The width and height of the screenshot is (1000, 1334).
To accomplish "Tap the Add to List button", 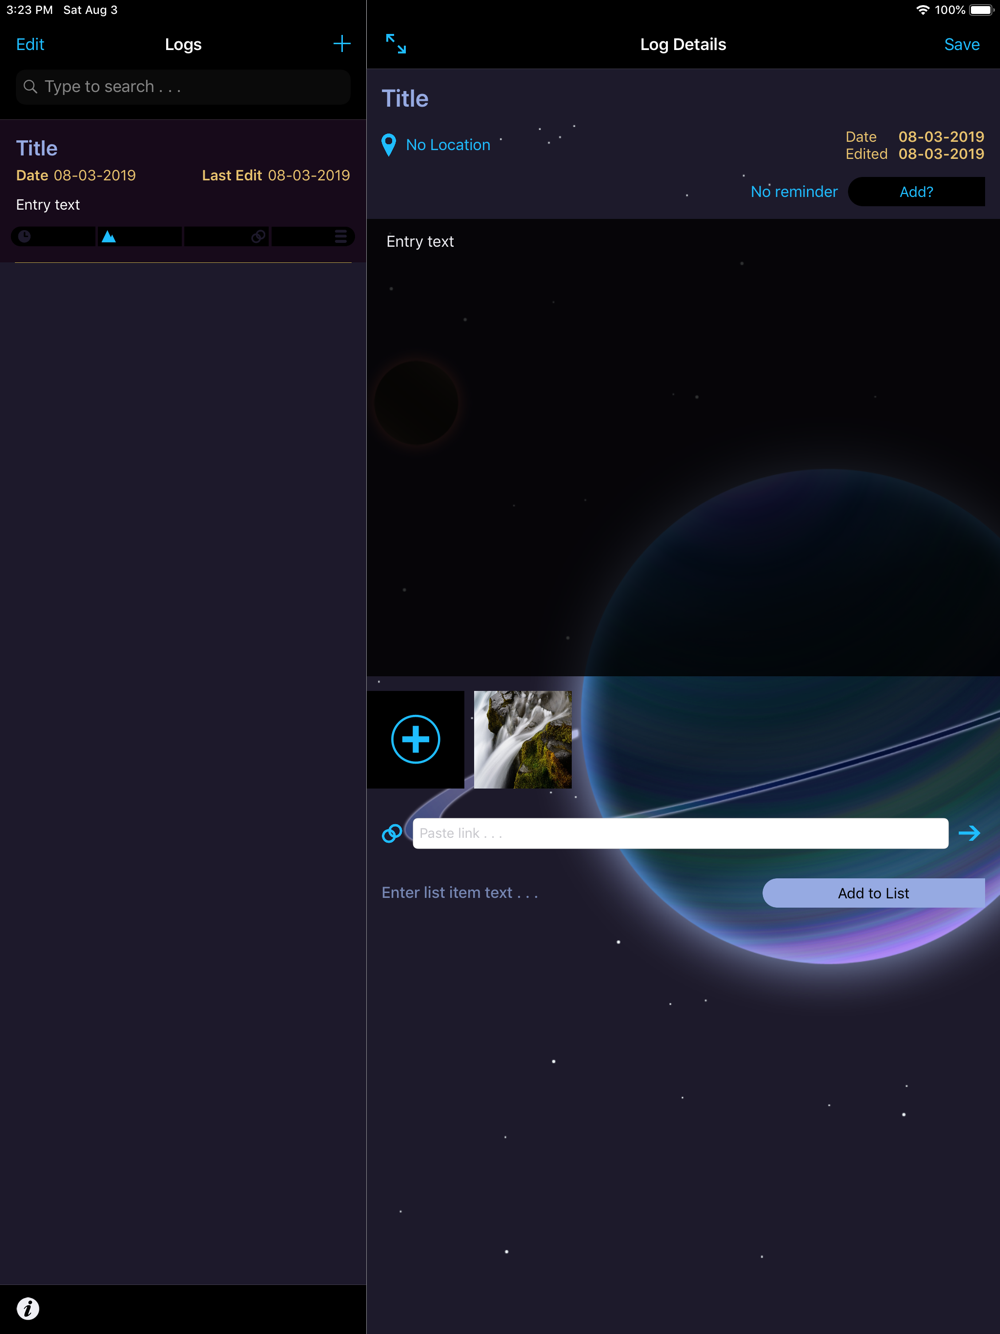I will point(873,893).
